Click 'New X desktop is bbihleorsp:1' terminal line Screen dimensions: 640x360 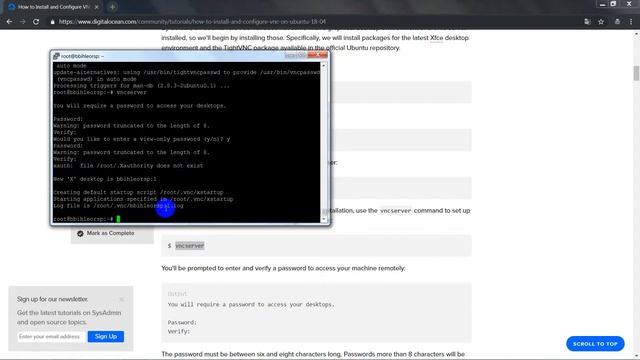pos(105,179)
